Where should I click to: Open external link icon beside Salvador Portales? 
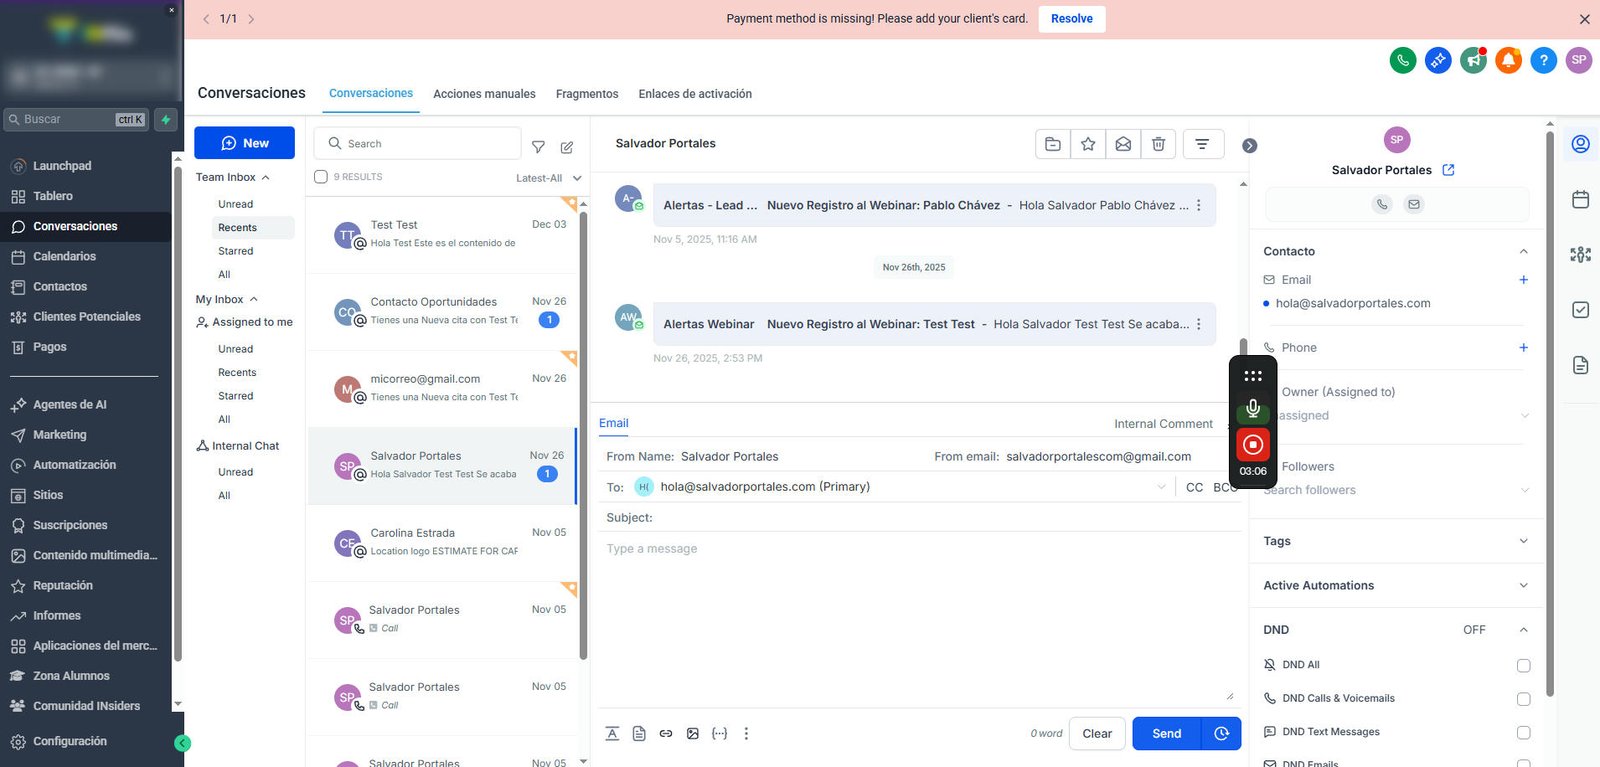pos(1448,170)
